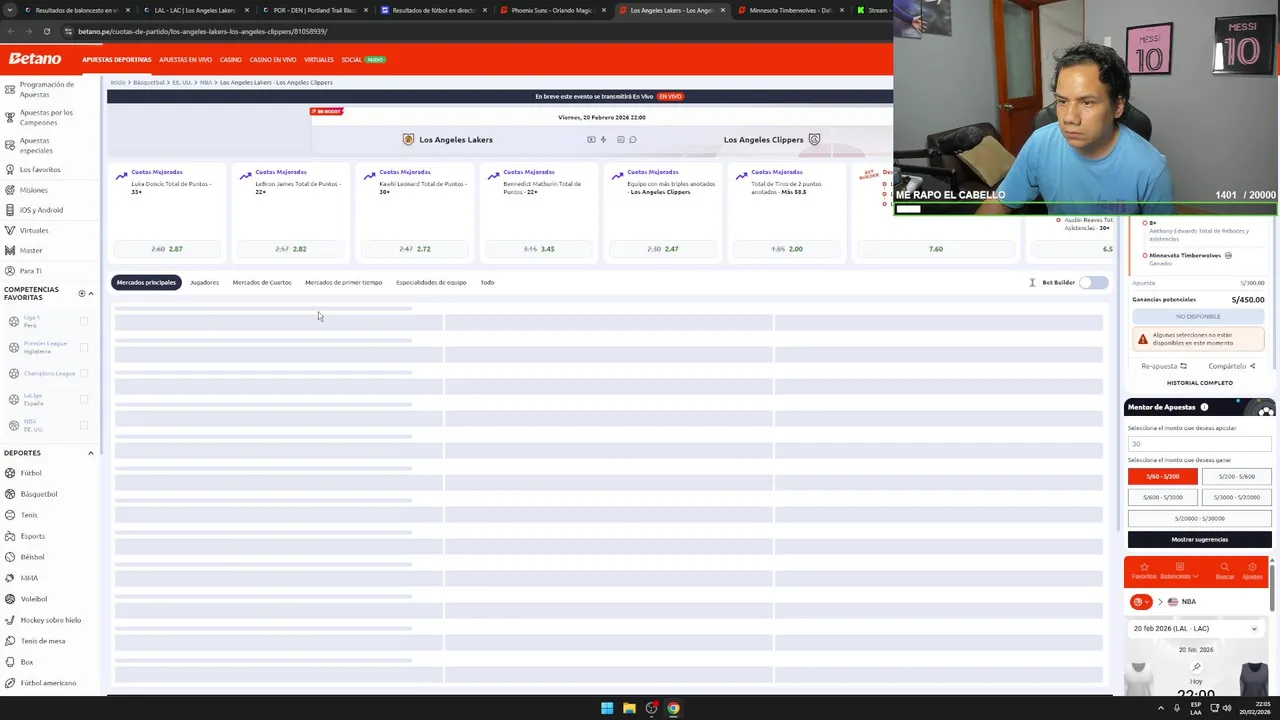Image resolution: width=1280 pixels, height=720 pixels.
Task: Select S/20000 - S/30000 winnings range
Action: (1199, 518)
